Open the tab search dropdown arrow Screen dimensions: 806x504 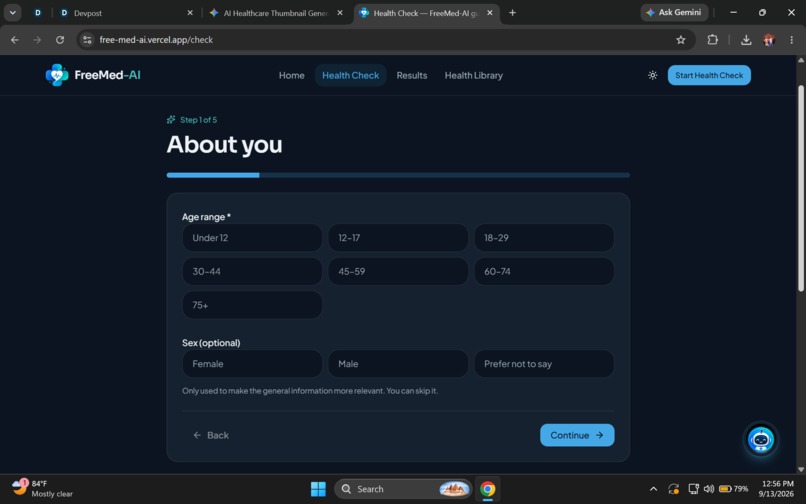12,13
